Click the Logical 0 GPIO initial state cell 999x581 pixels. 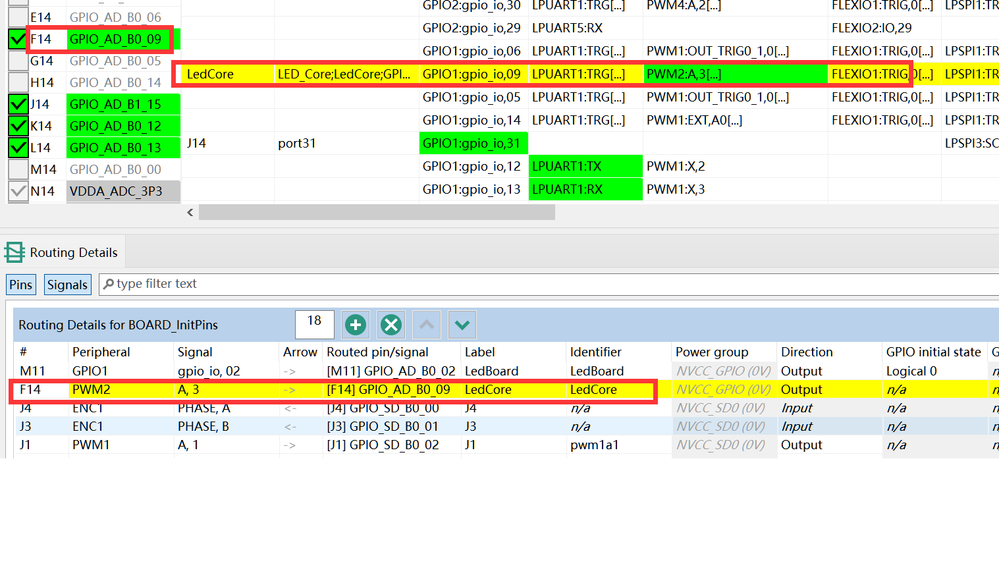912,371
